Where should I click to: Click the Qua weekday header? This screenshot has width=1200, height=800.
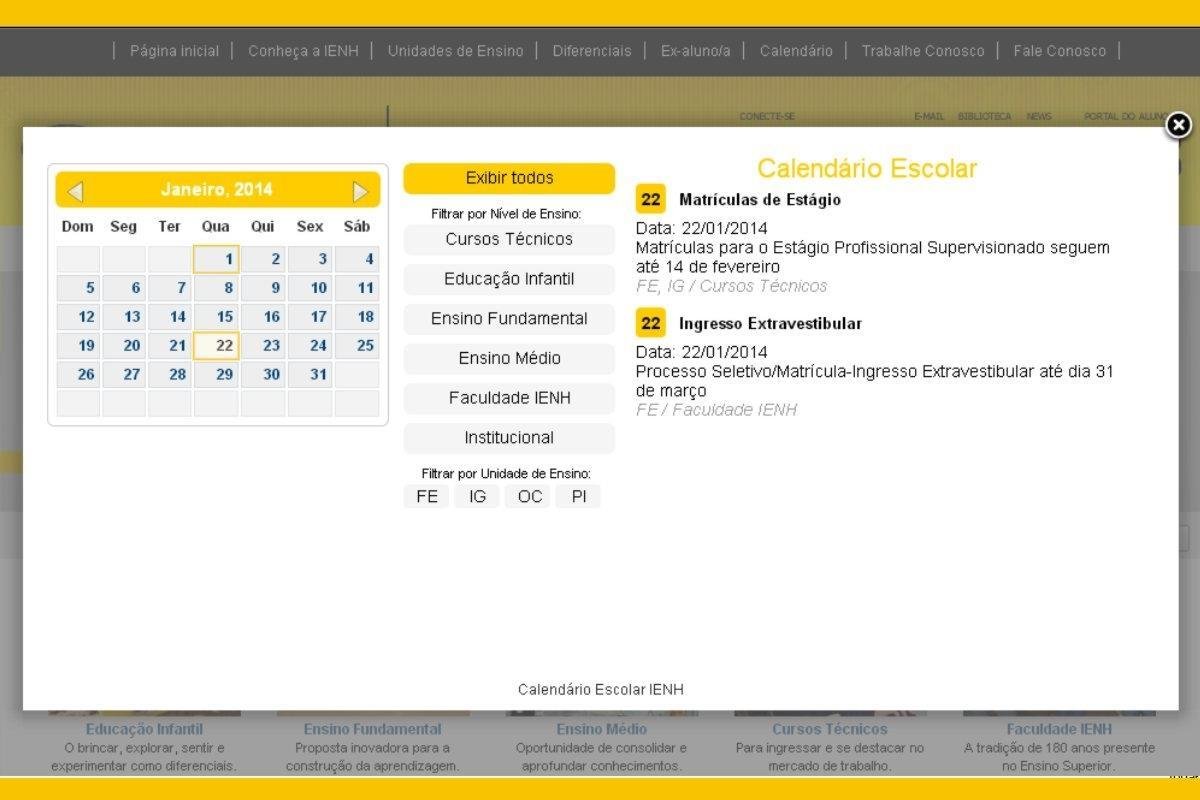(x=216, y=227)
